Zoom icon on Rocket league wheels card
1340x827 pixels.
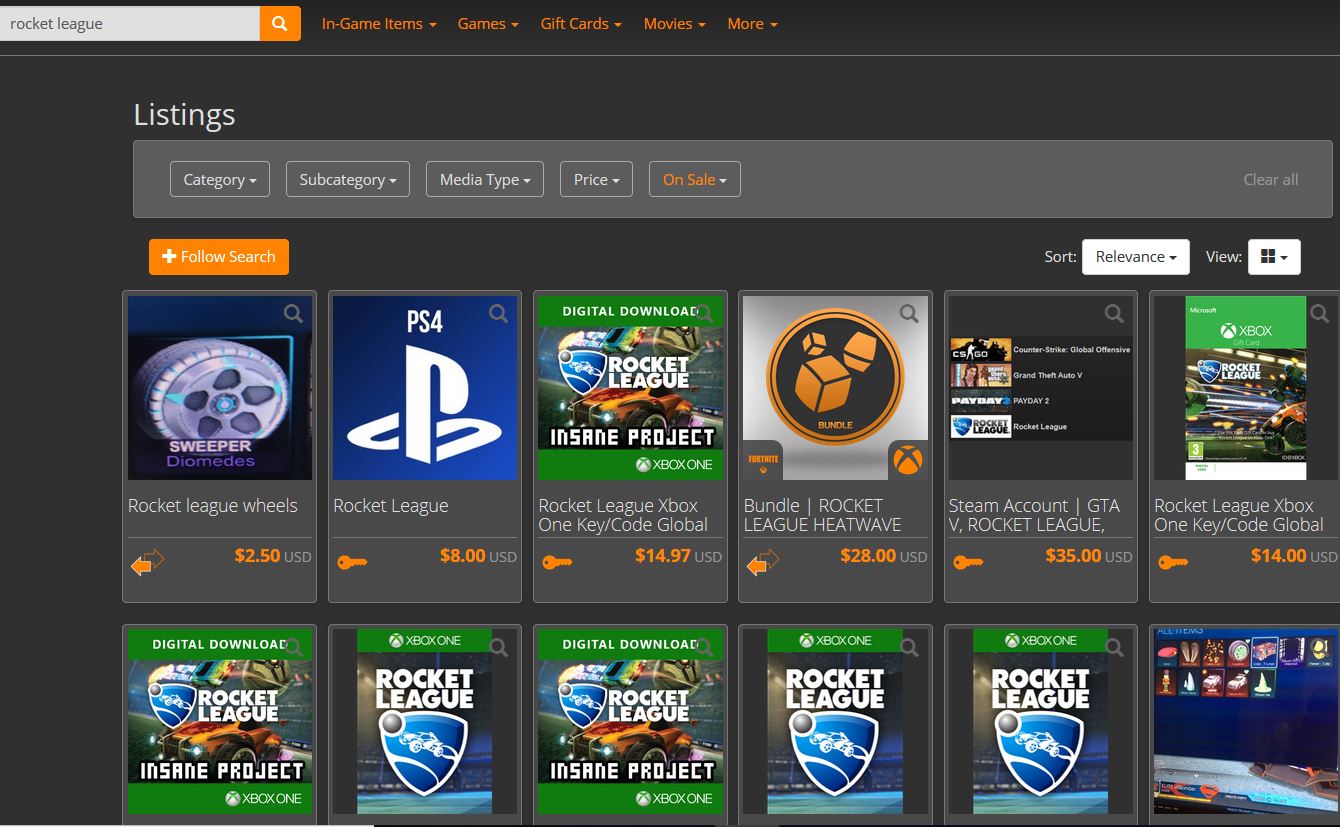click(293, 314)
